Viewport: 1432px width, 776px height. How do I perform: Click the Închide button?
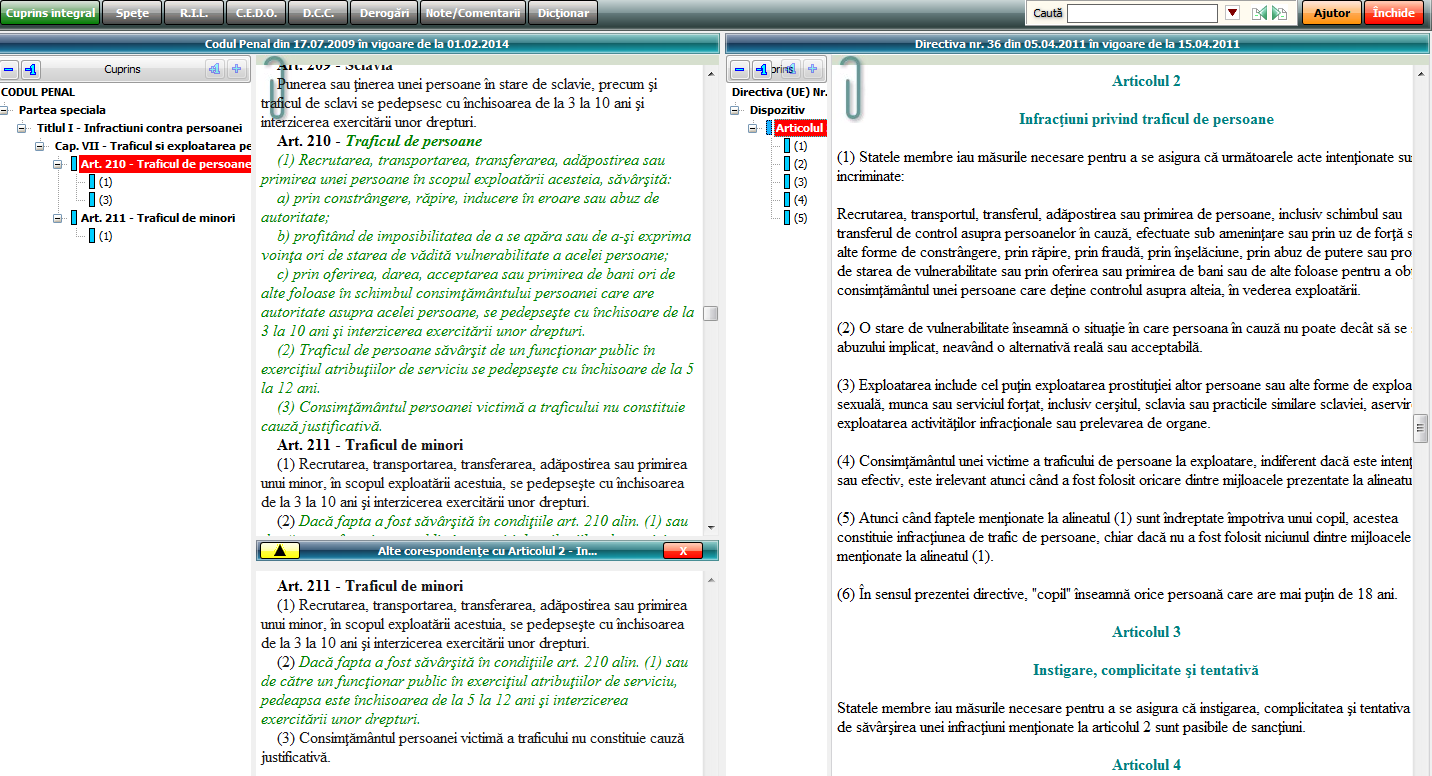(x=1394, y=13)
